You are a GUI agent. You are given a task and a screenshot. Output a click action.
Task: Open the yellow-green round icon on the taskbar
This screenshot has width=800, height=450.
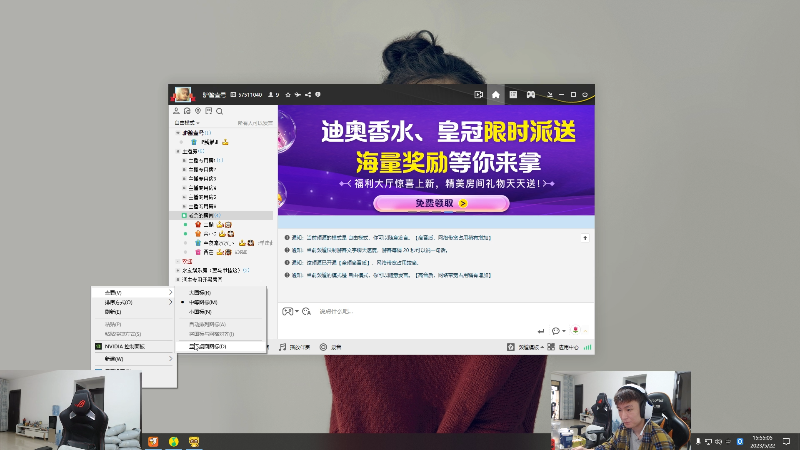pos(173,441)
